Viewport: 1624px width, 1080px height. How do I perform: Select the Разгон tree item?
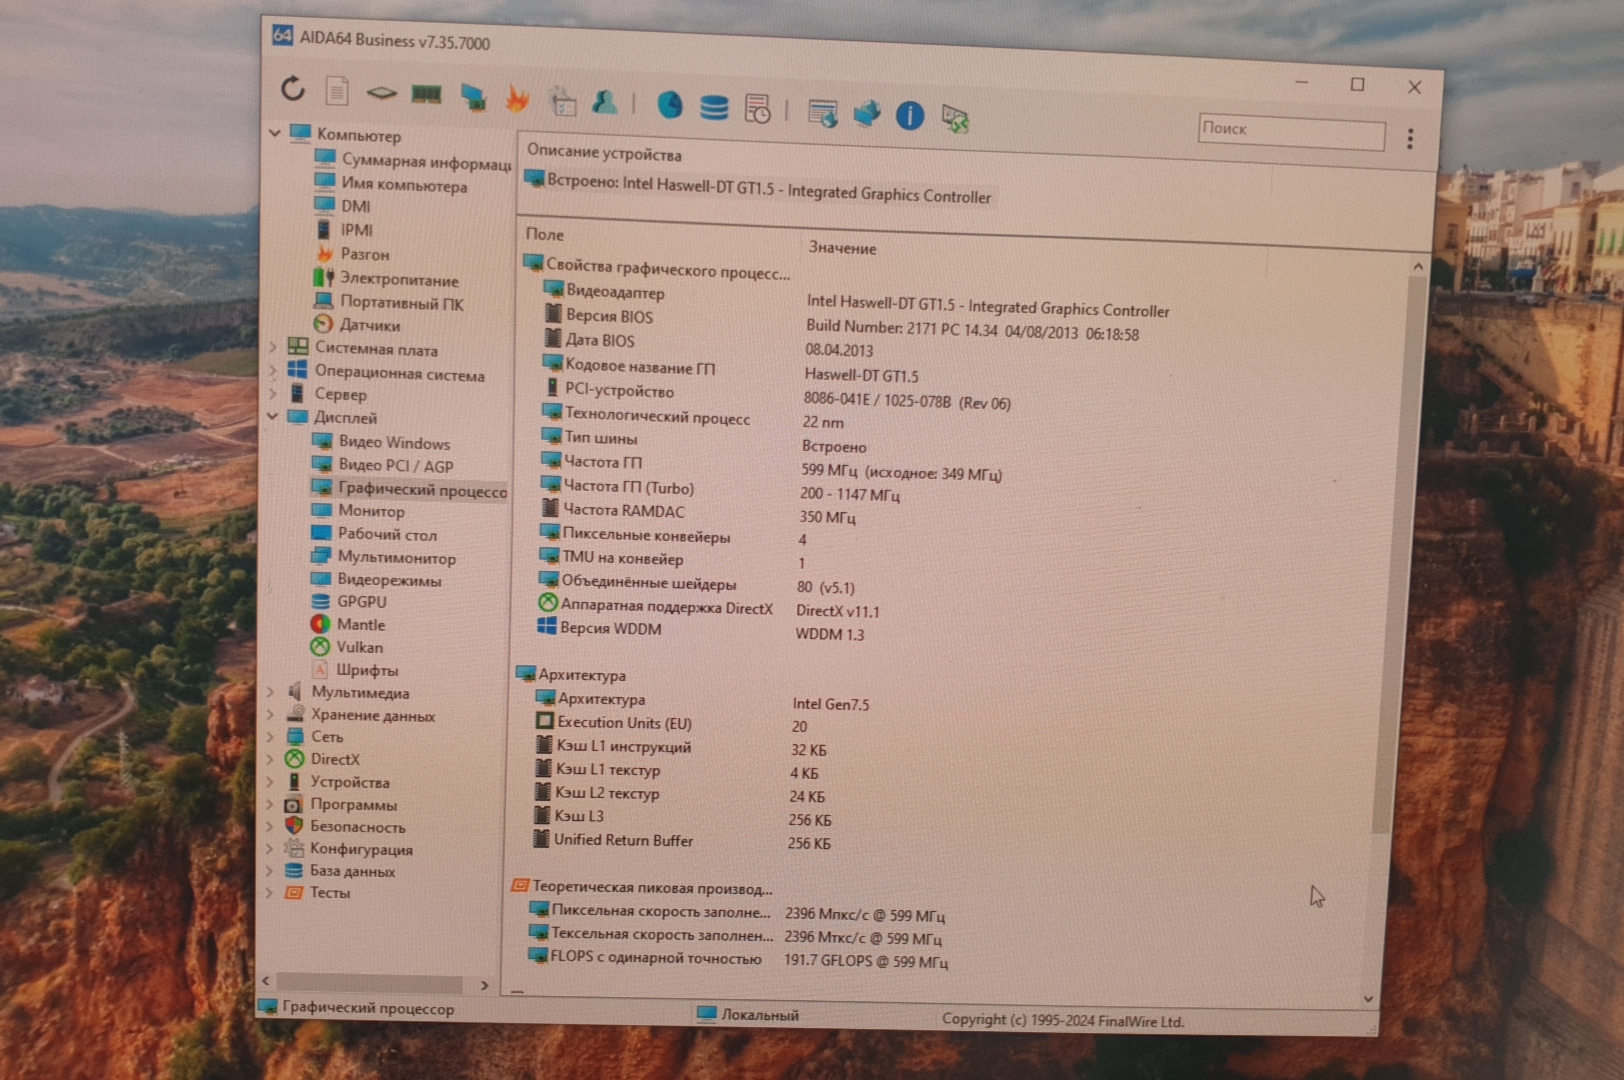(352, 253)
